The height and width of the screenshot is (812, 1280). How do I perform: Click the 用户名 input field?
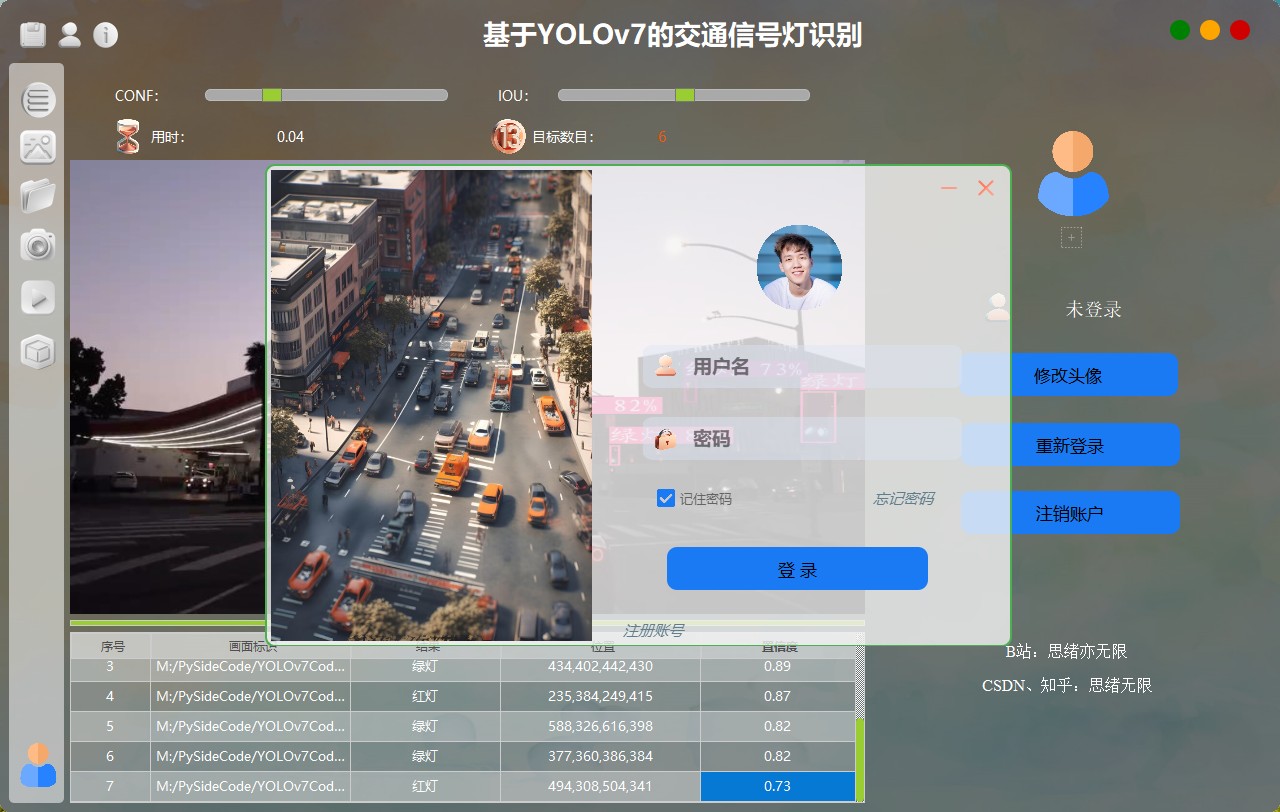802,367
